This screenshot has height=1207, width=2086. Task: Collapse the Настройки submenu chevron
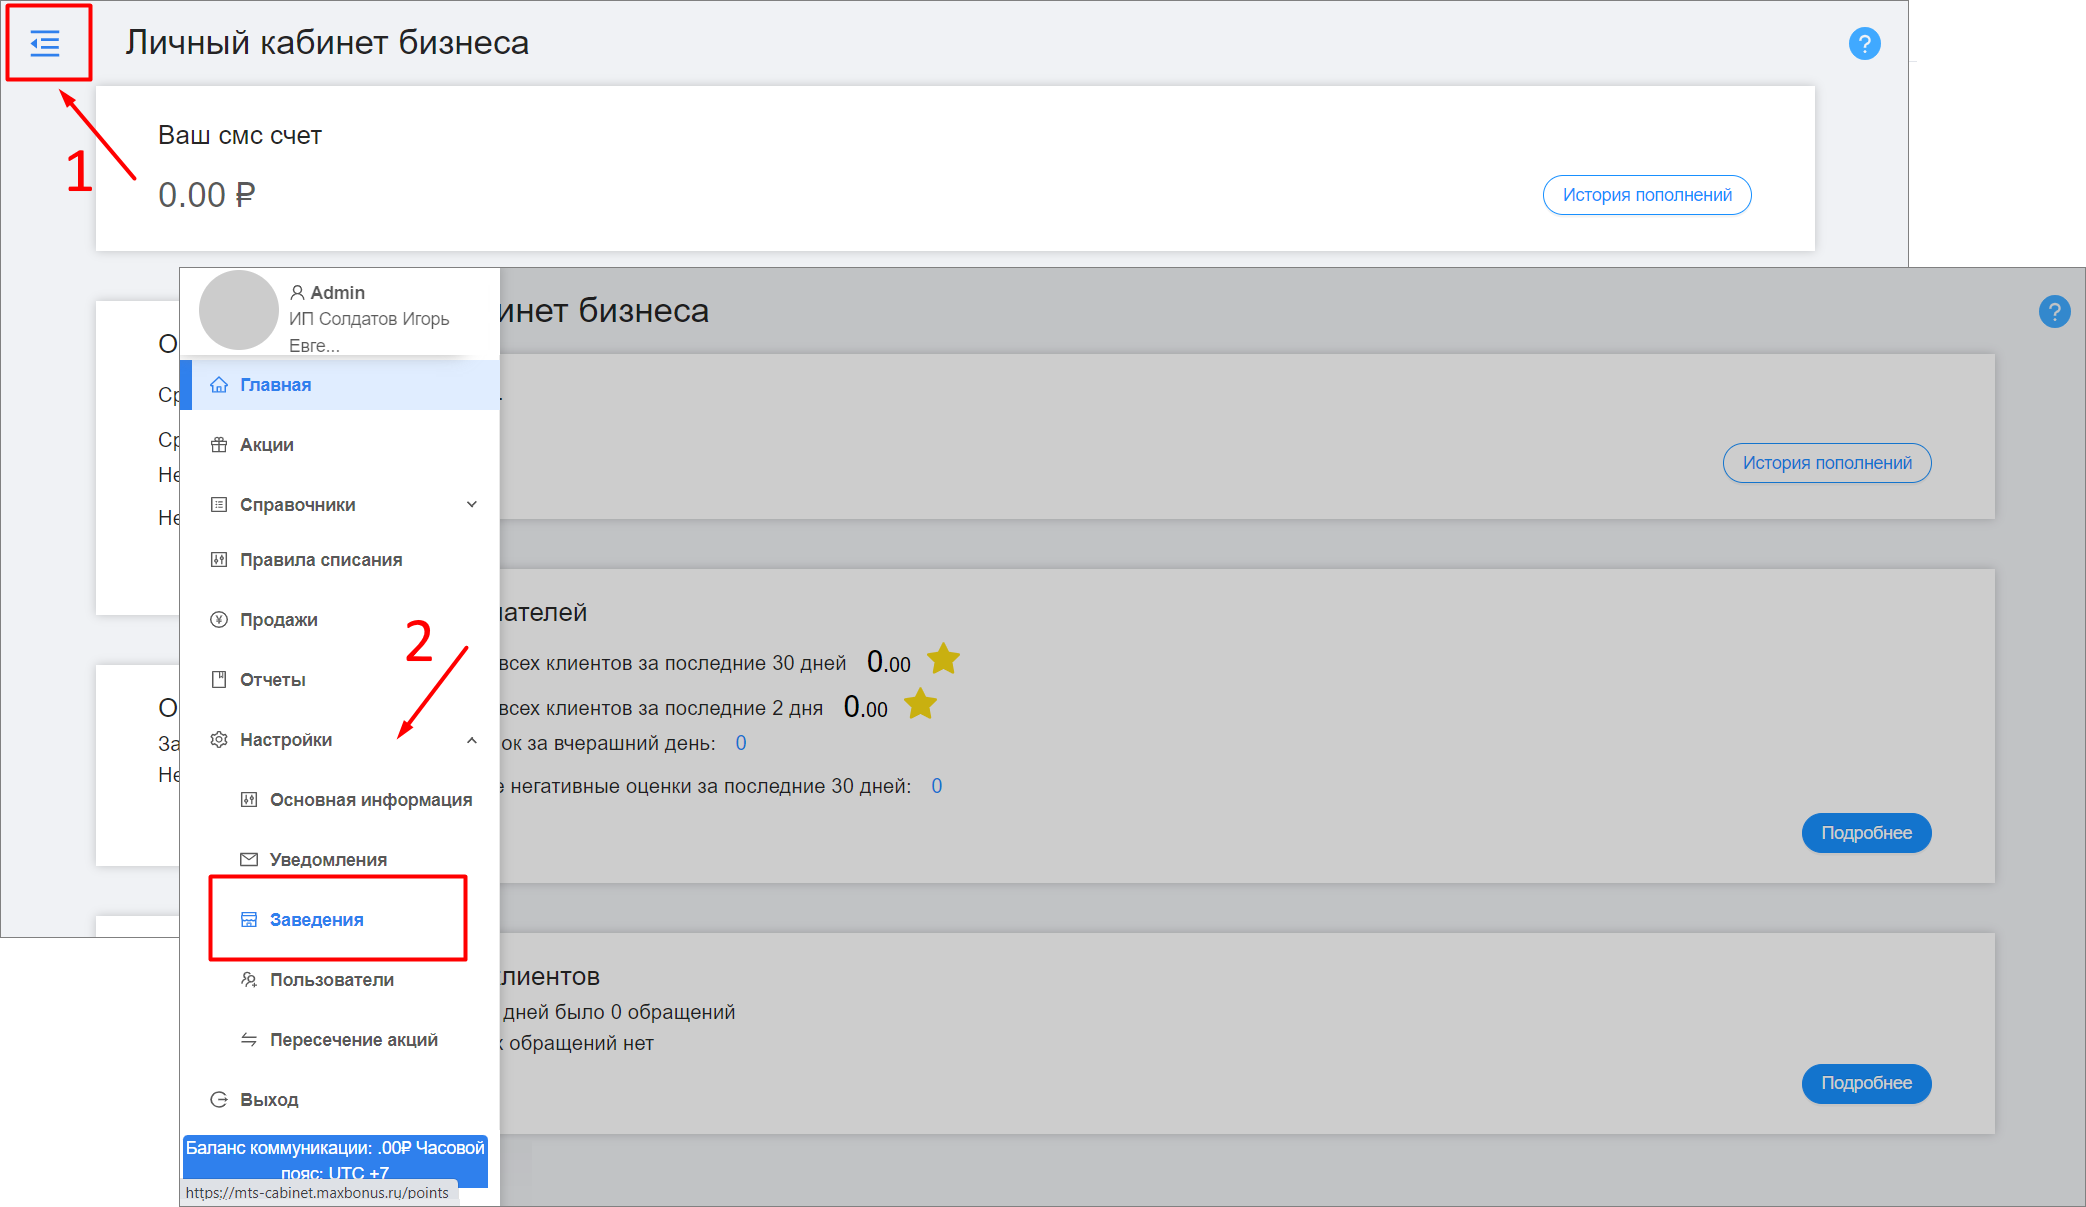[x=472, y=740]
